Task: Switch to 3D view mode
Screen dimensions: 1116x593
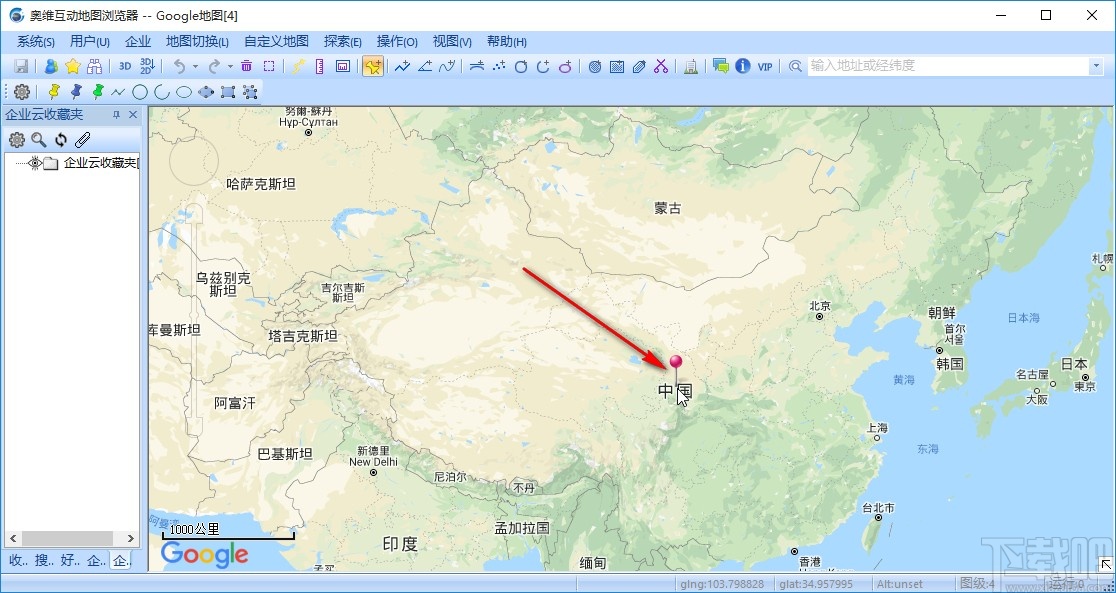Action: pyautogui.click(x=124, y=65)
